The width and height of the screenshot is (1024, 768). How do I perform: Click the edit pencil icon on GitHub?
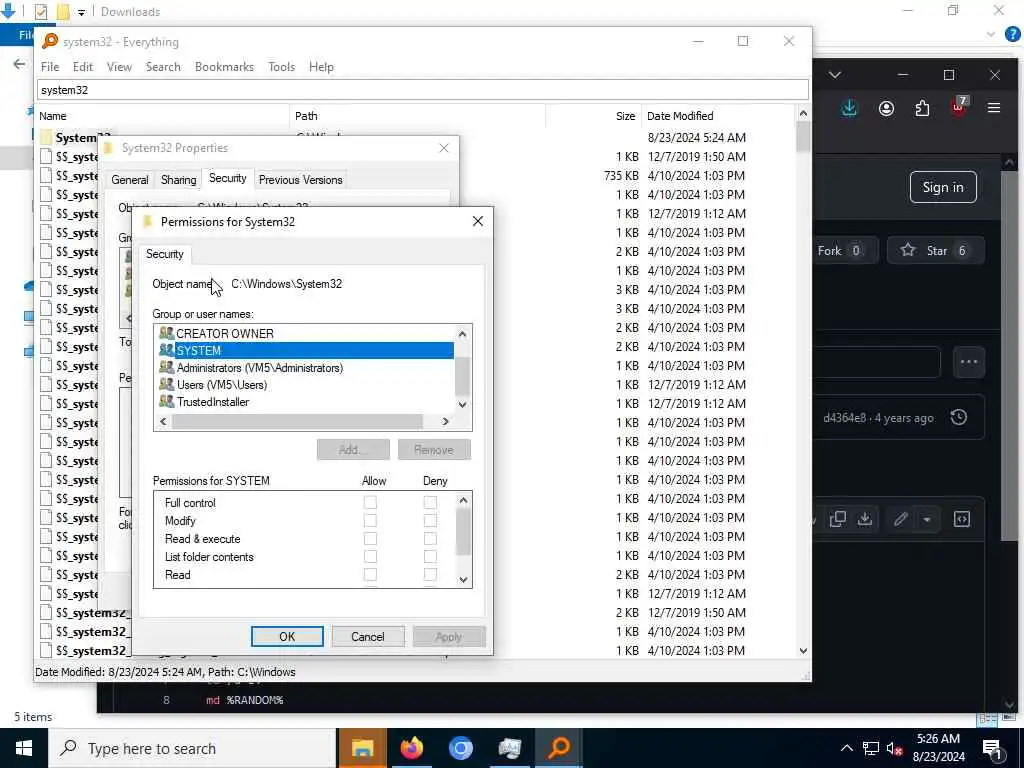click(x=901, y=519)
